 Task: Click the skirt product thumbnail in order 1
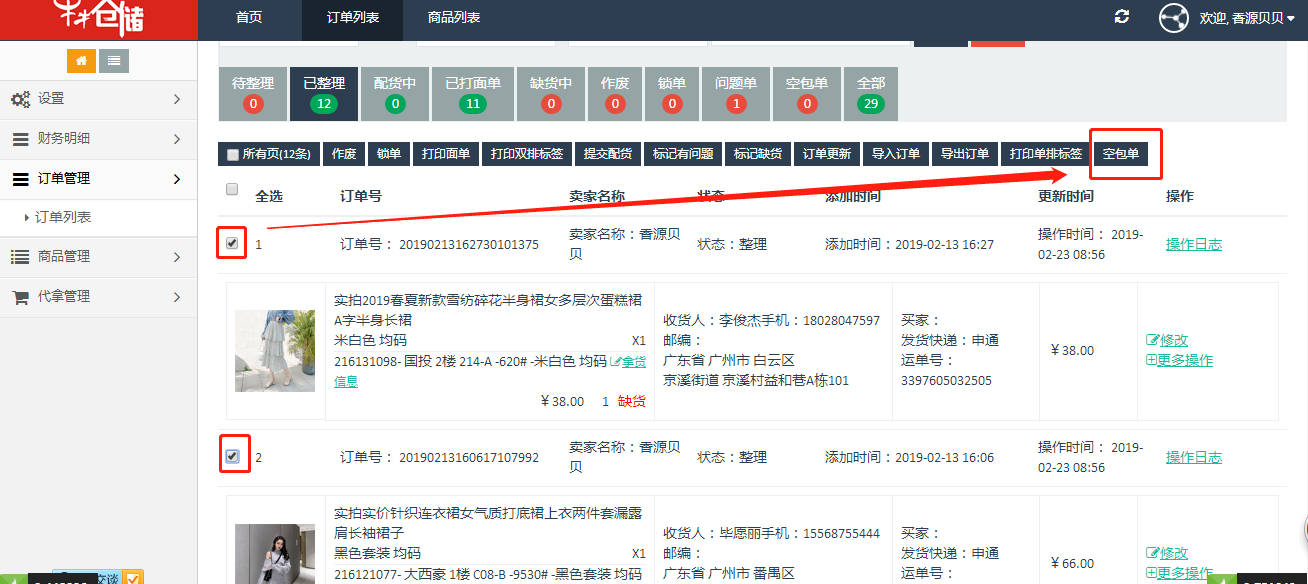click(x=275, y=350)
